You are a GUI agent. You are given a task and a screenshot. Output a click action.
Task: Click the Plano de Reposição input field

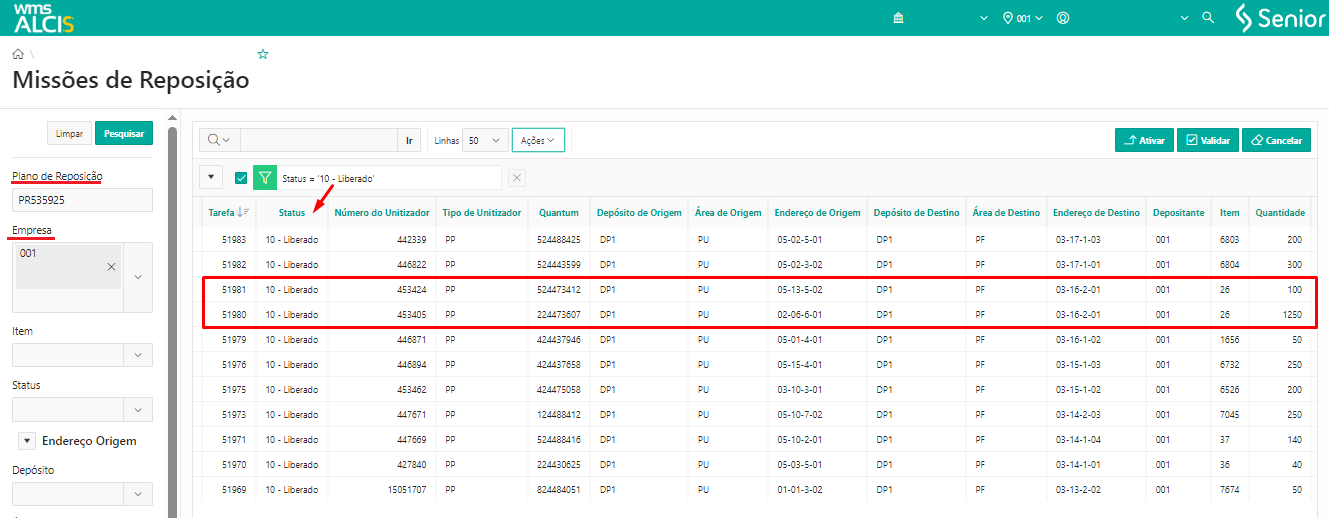[82, 200]
